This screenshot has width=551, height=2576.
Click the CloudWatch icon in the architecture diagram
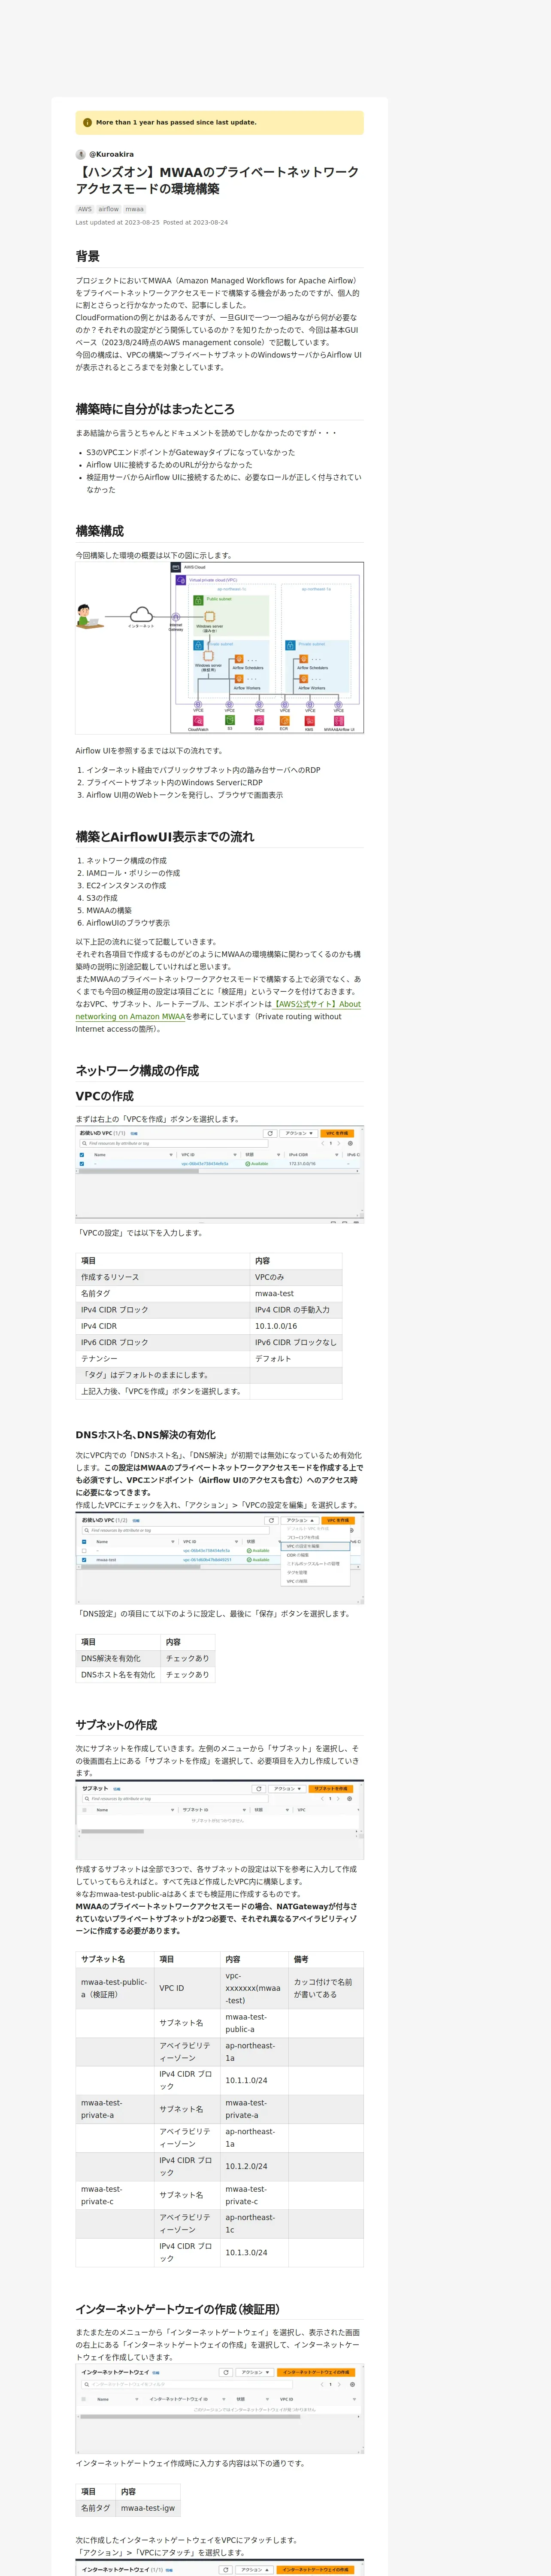[198, 720]
